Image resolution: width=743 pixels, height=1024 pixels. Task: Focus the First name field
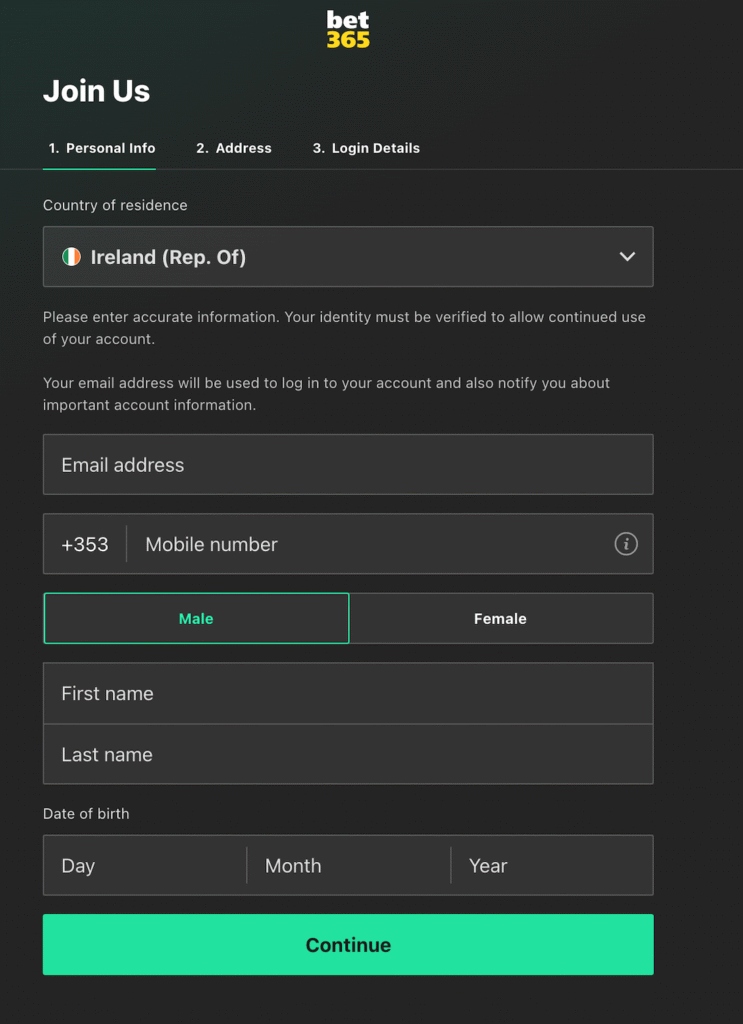(348, 693)
